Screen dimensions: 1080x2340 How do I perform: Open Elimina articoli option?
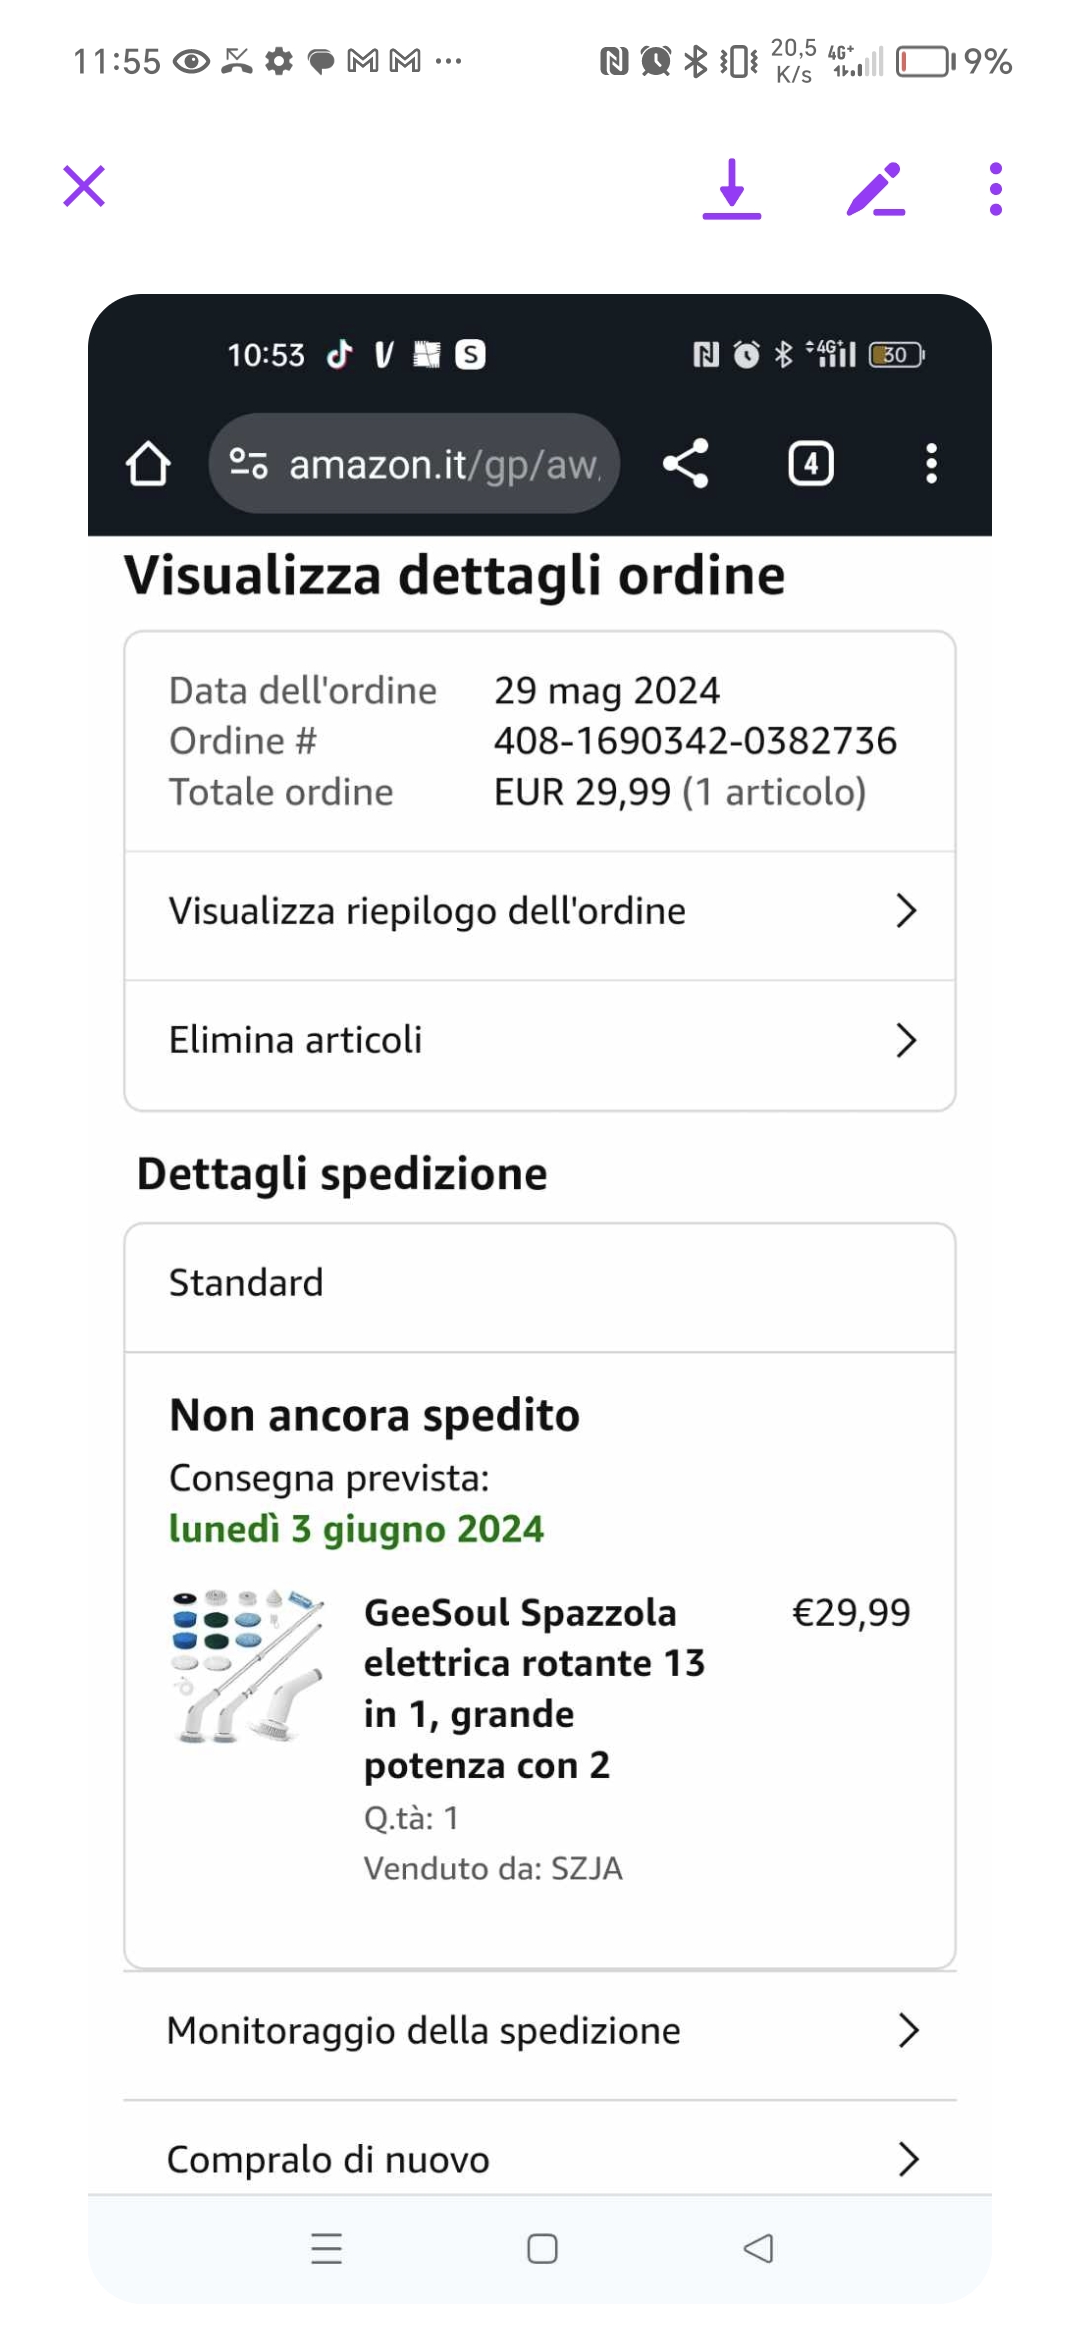pos(296,1041)
